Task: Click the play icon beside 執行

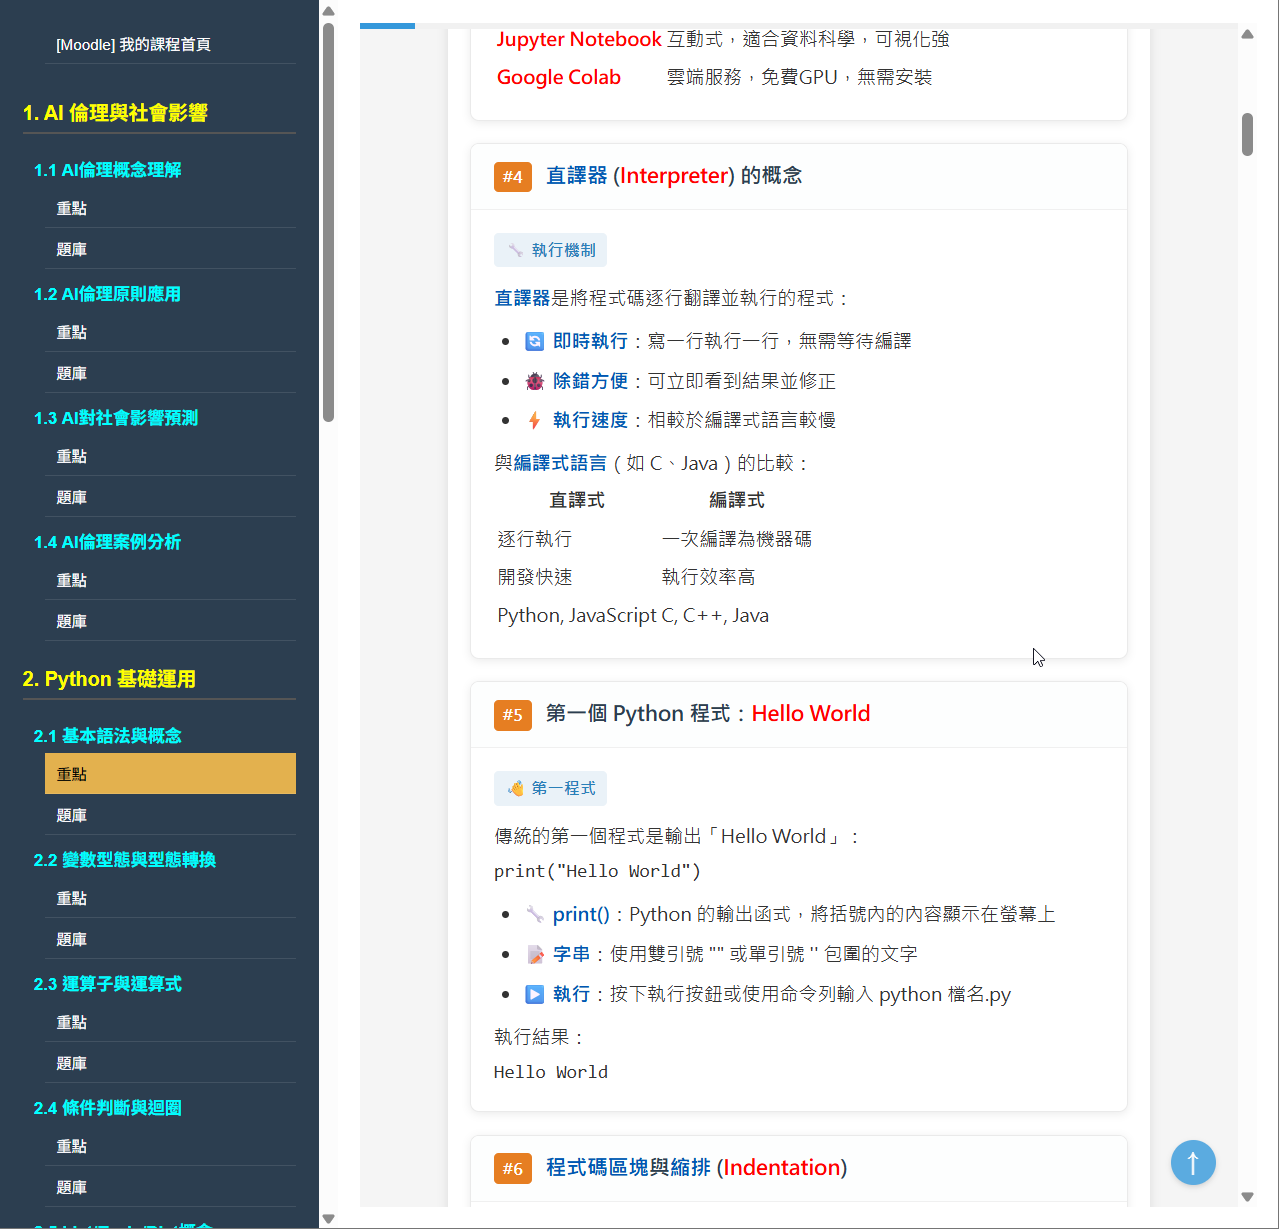Action: click(x=535, y=994)
